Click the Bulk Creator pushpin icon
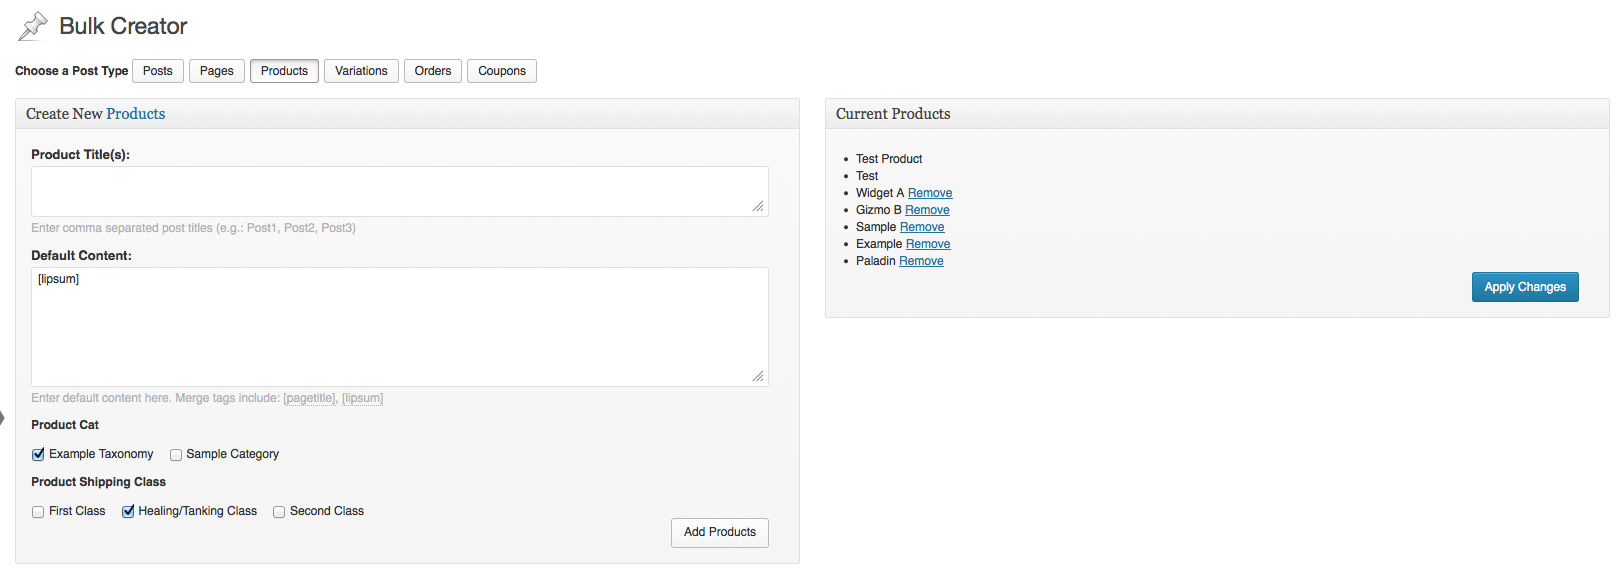The width and height of the screenshot is (1617, 572). (33, 26)
